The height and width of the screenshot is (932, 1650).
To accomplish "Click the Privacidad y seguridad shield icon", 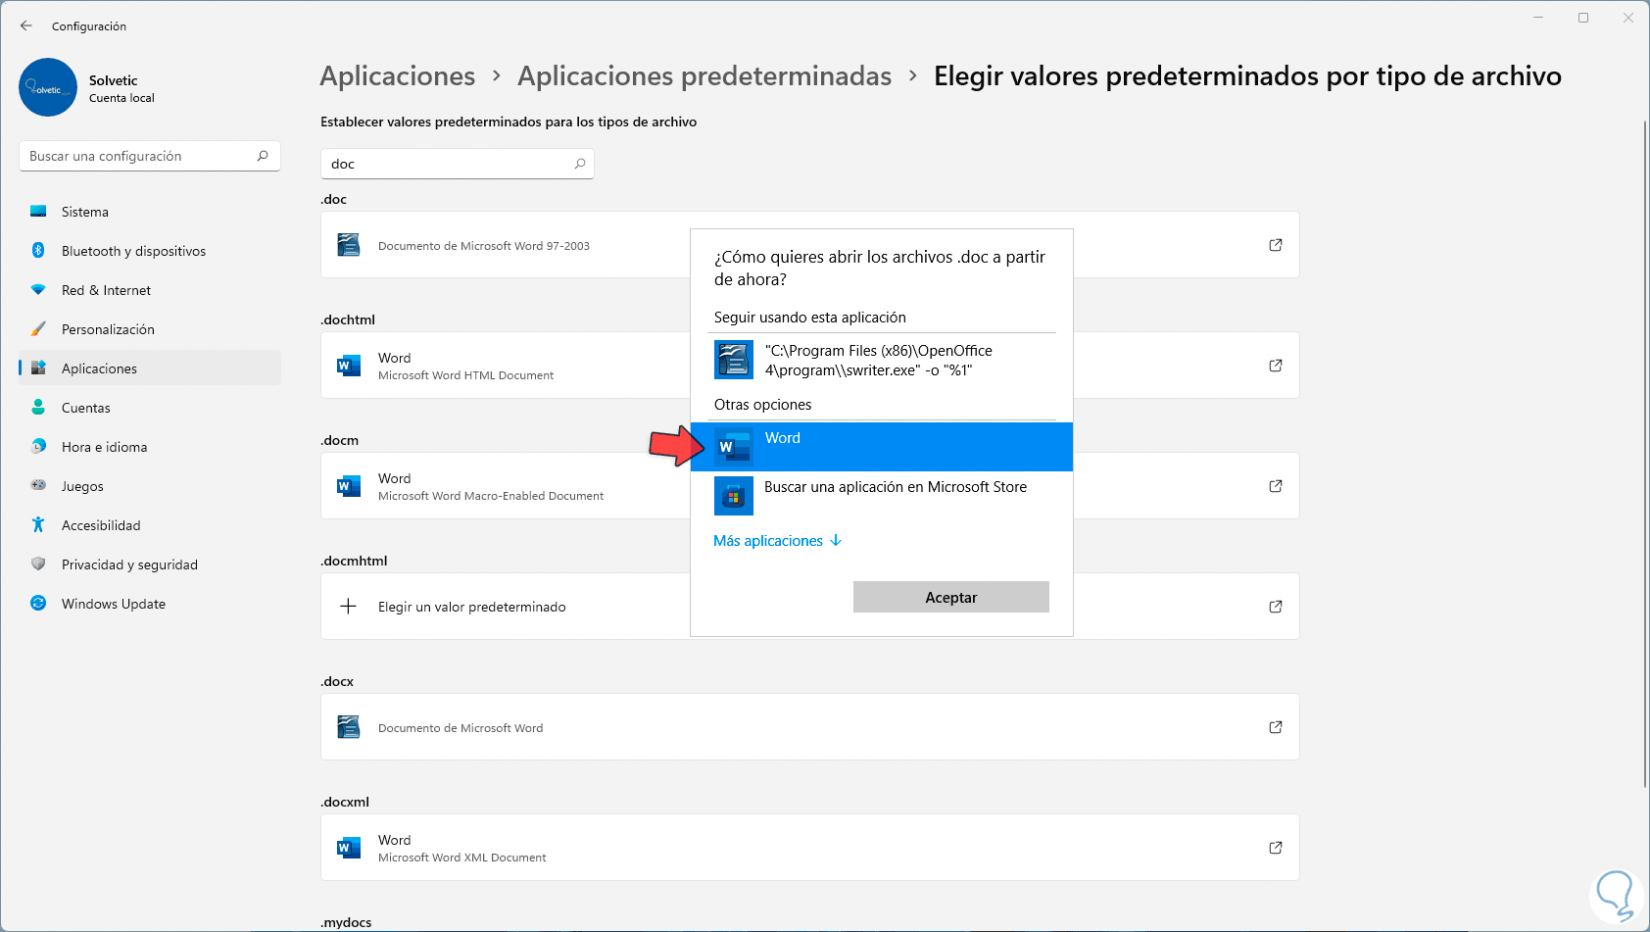I will [x=38, y=564].
